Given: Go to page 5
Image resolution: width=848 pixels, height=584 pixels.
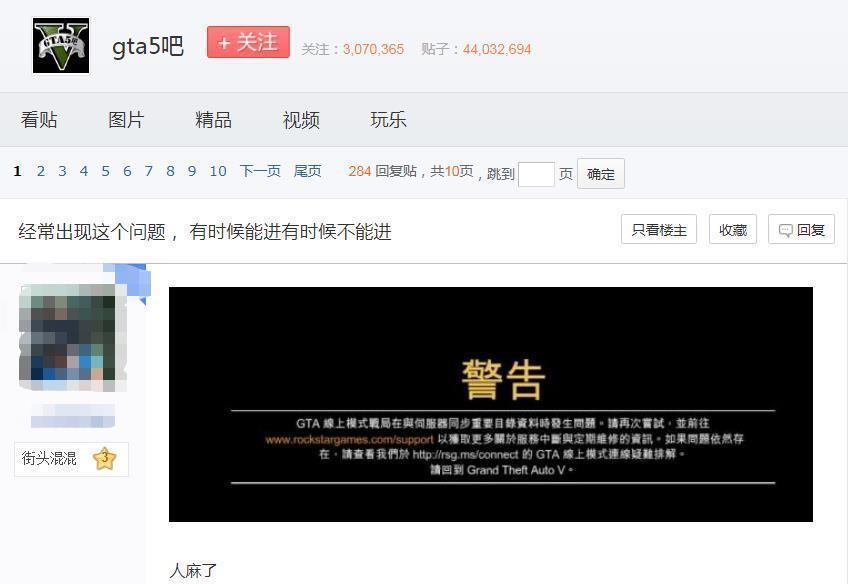Looking at the screenshot, I should click(x=105, y=171).
